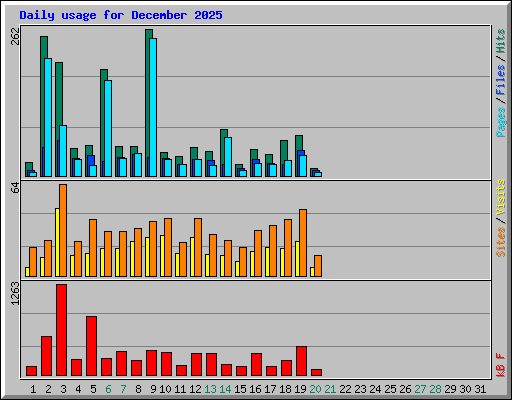
Task: Select day 17 on the date axis
Action: 270,389
